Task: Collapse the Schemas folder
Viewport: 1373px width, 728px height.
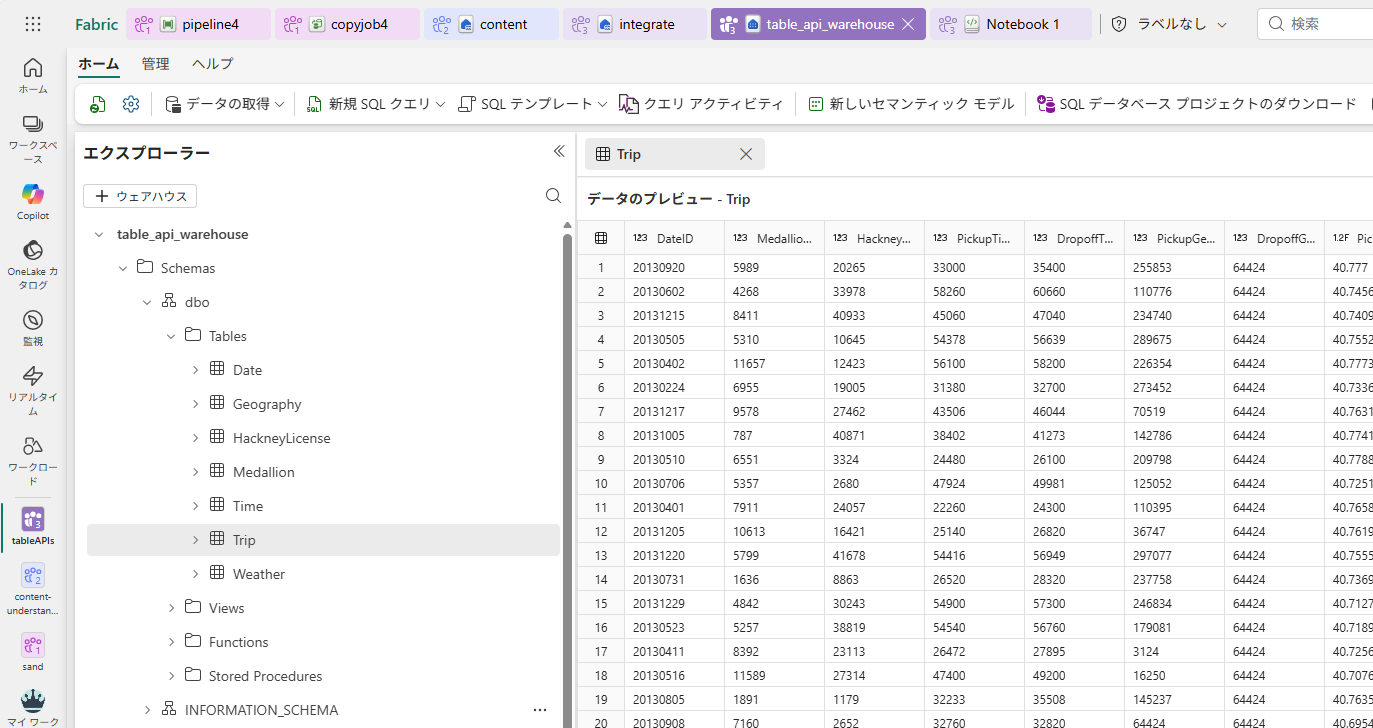Action: click(x=122, y=268)
